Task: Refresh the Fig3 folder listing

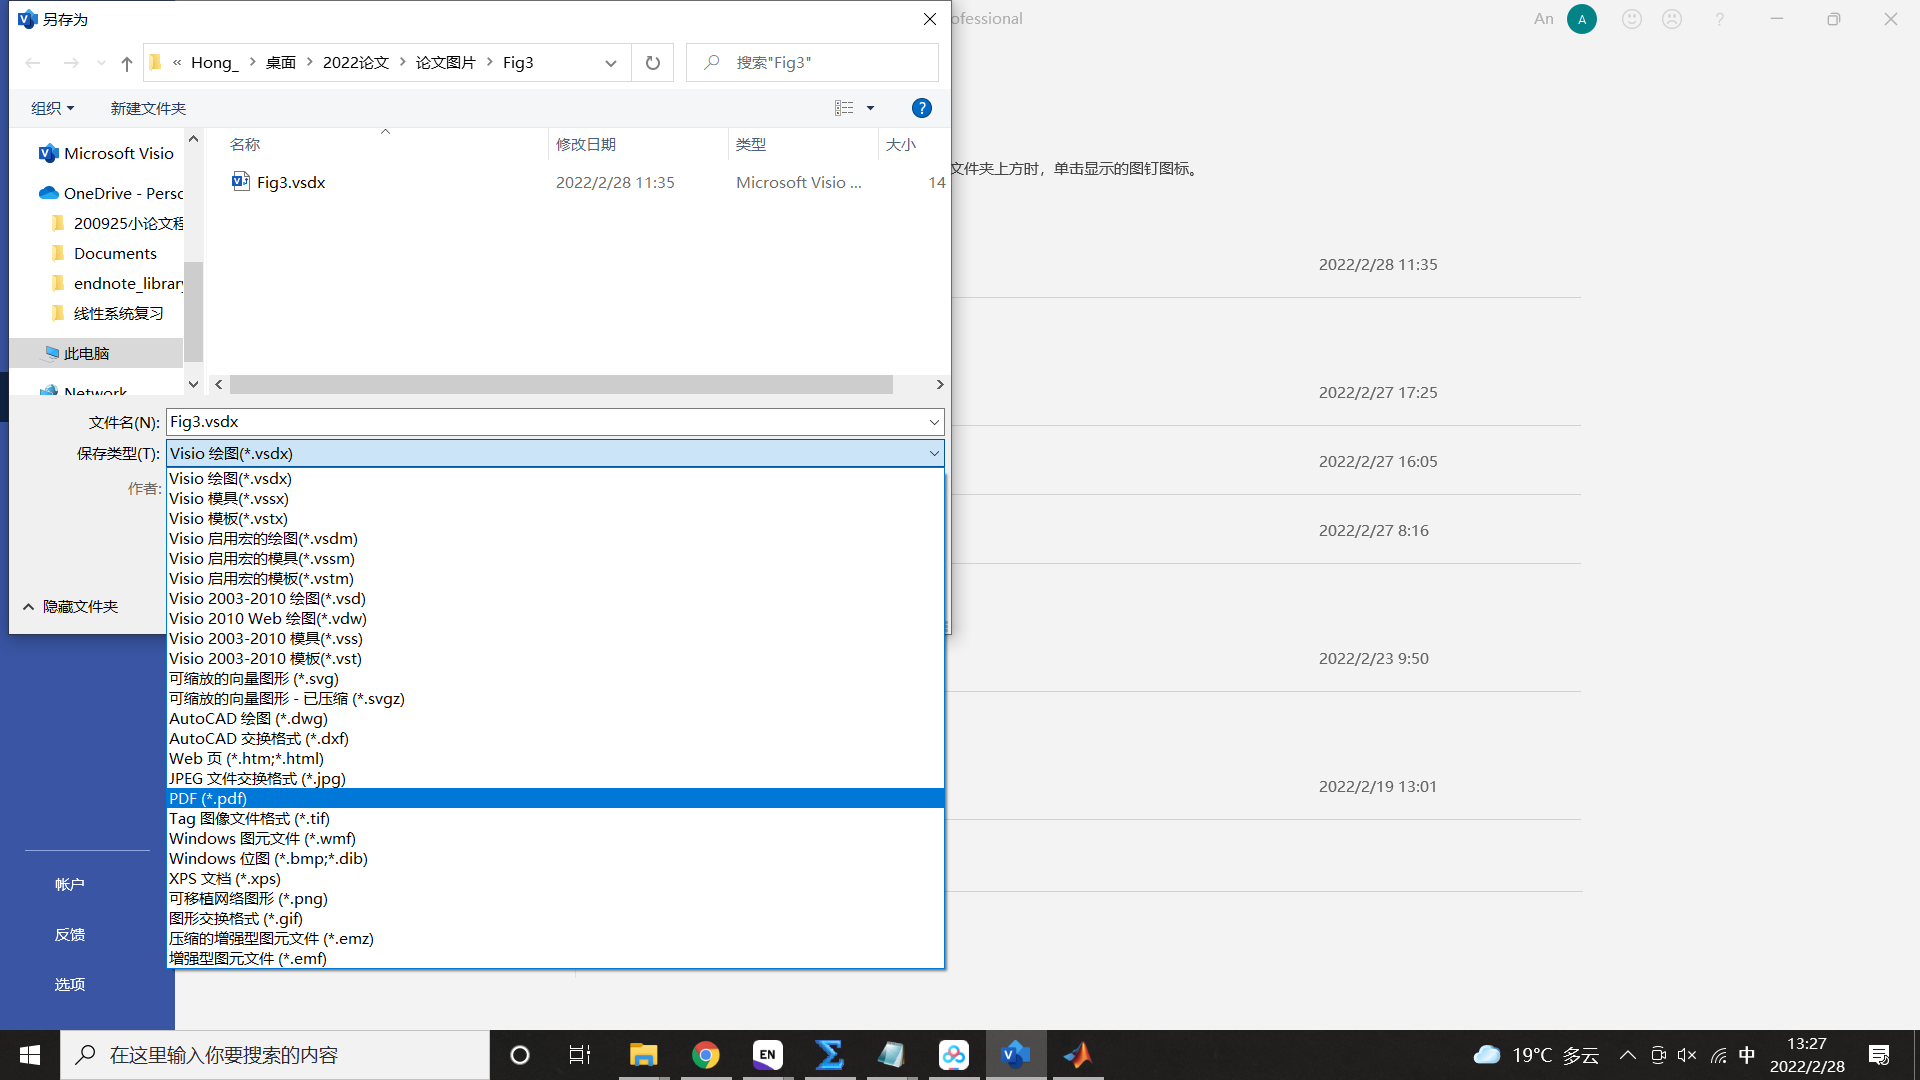Action: [653, 63]
